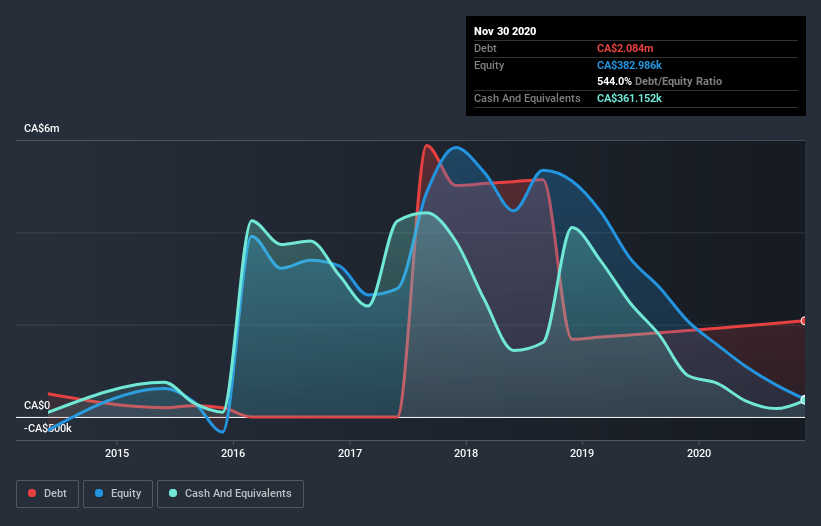Viewport: 821px width, 526px height.
Task: Click the 2017 x-axis label
Action: tap(350, 453)
